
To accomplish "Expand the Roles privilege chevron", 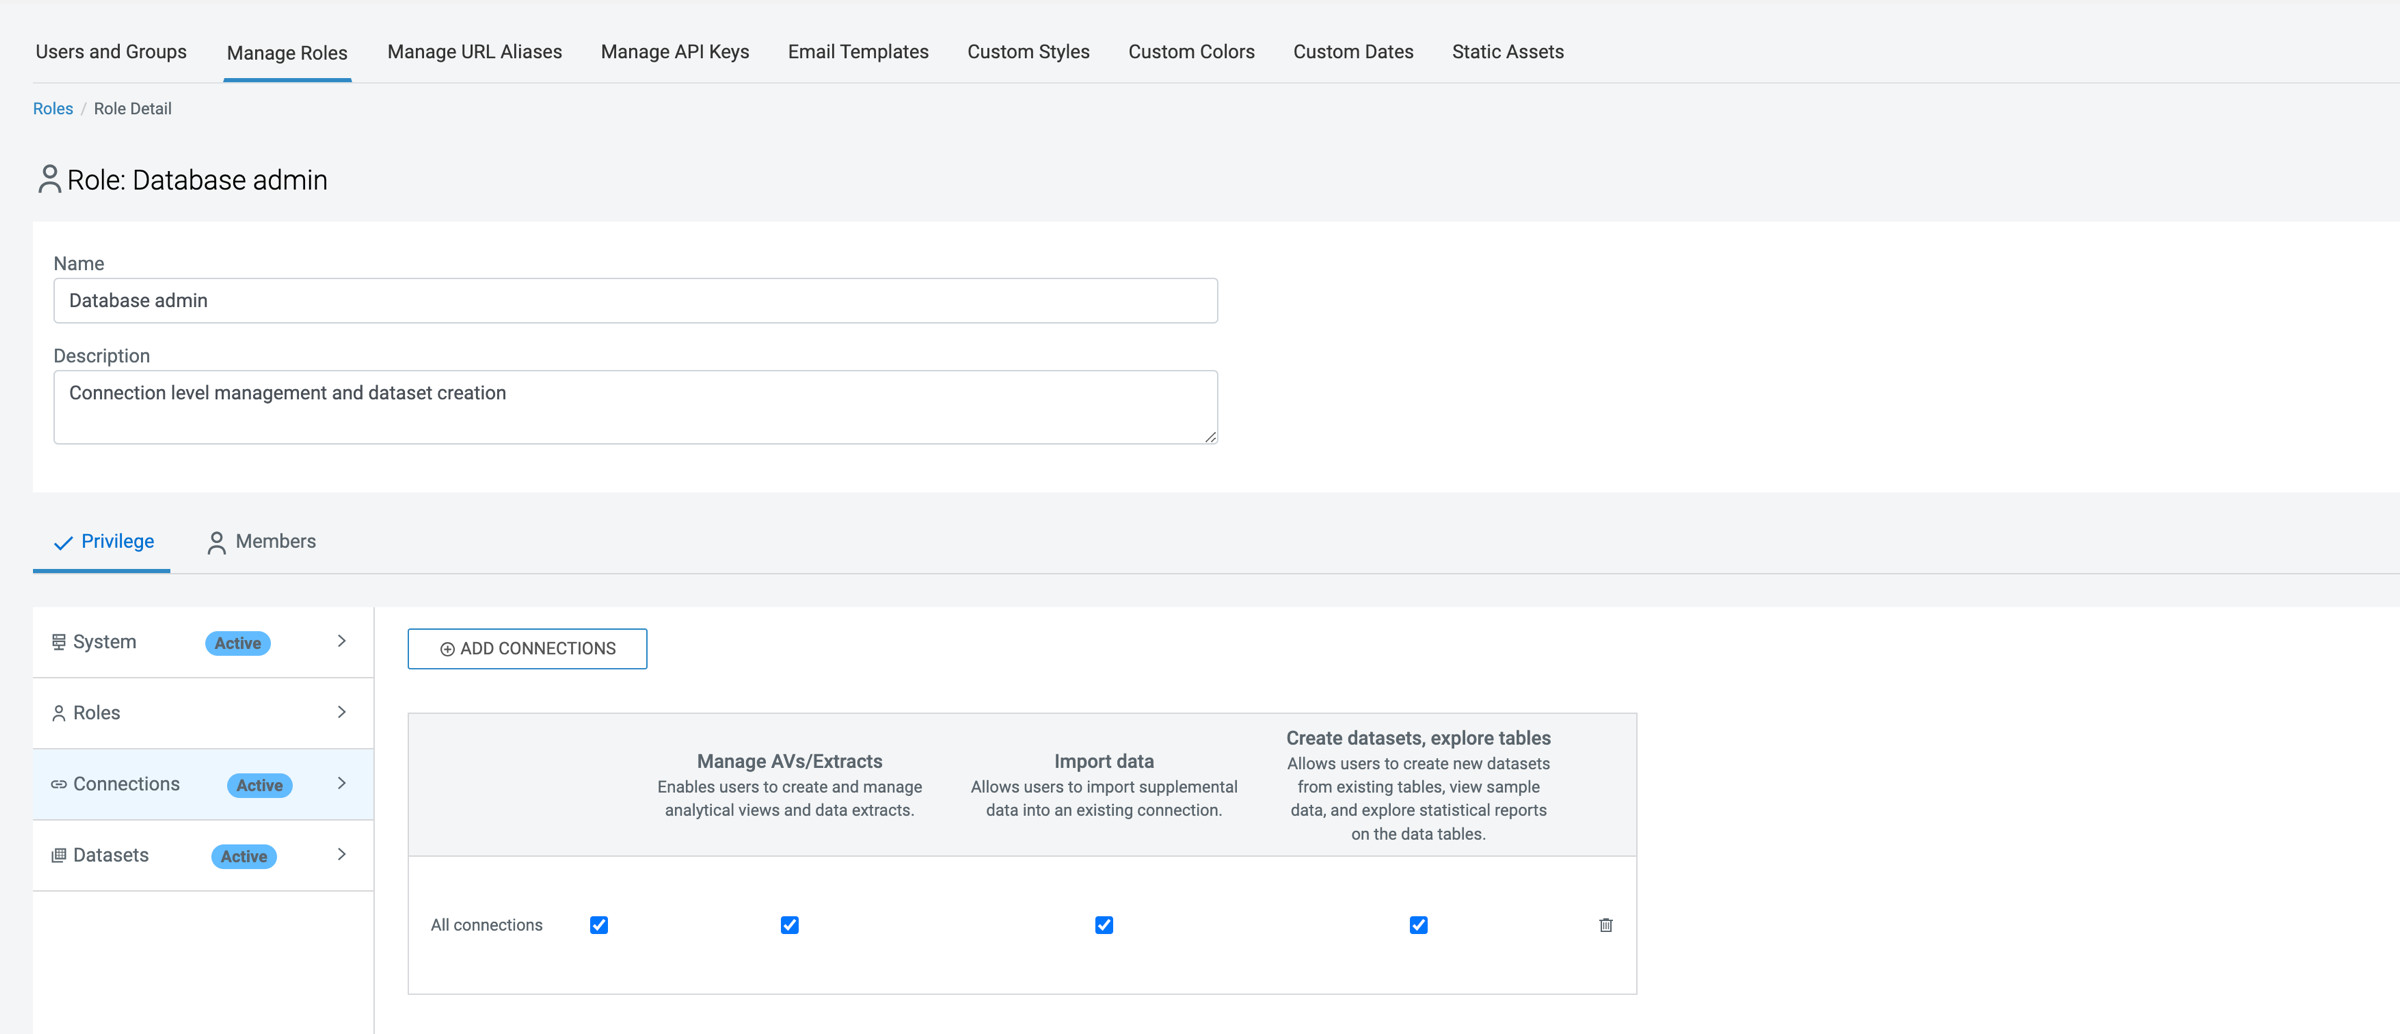I will coord(342,712).
